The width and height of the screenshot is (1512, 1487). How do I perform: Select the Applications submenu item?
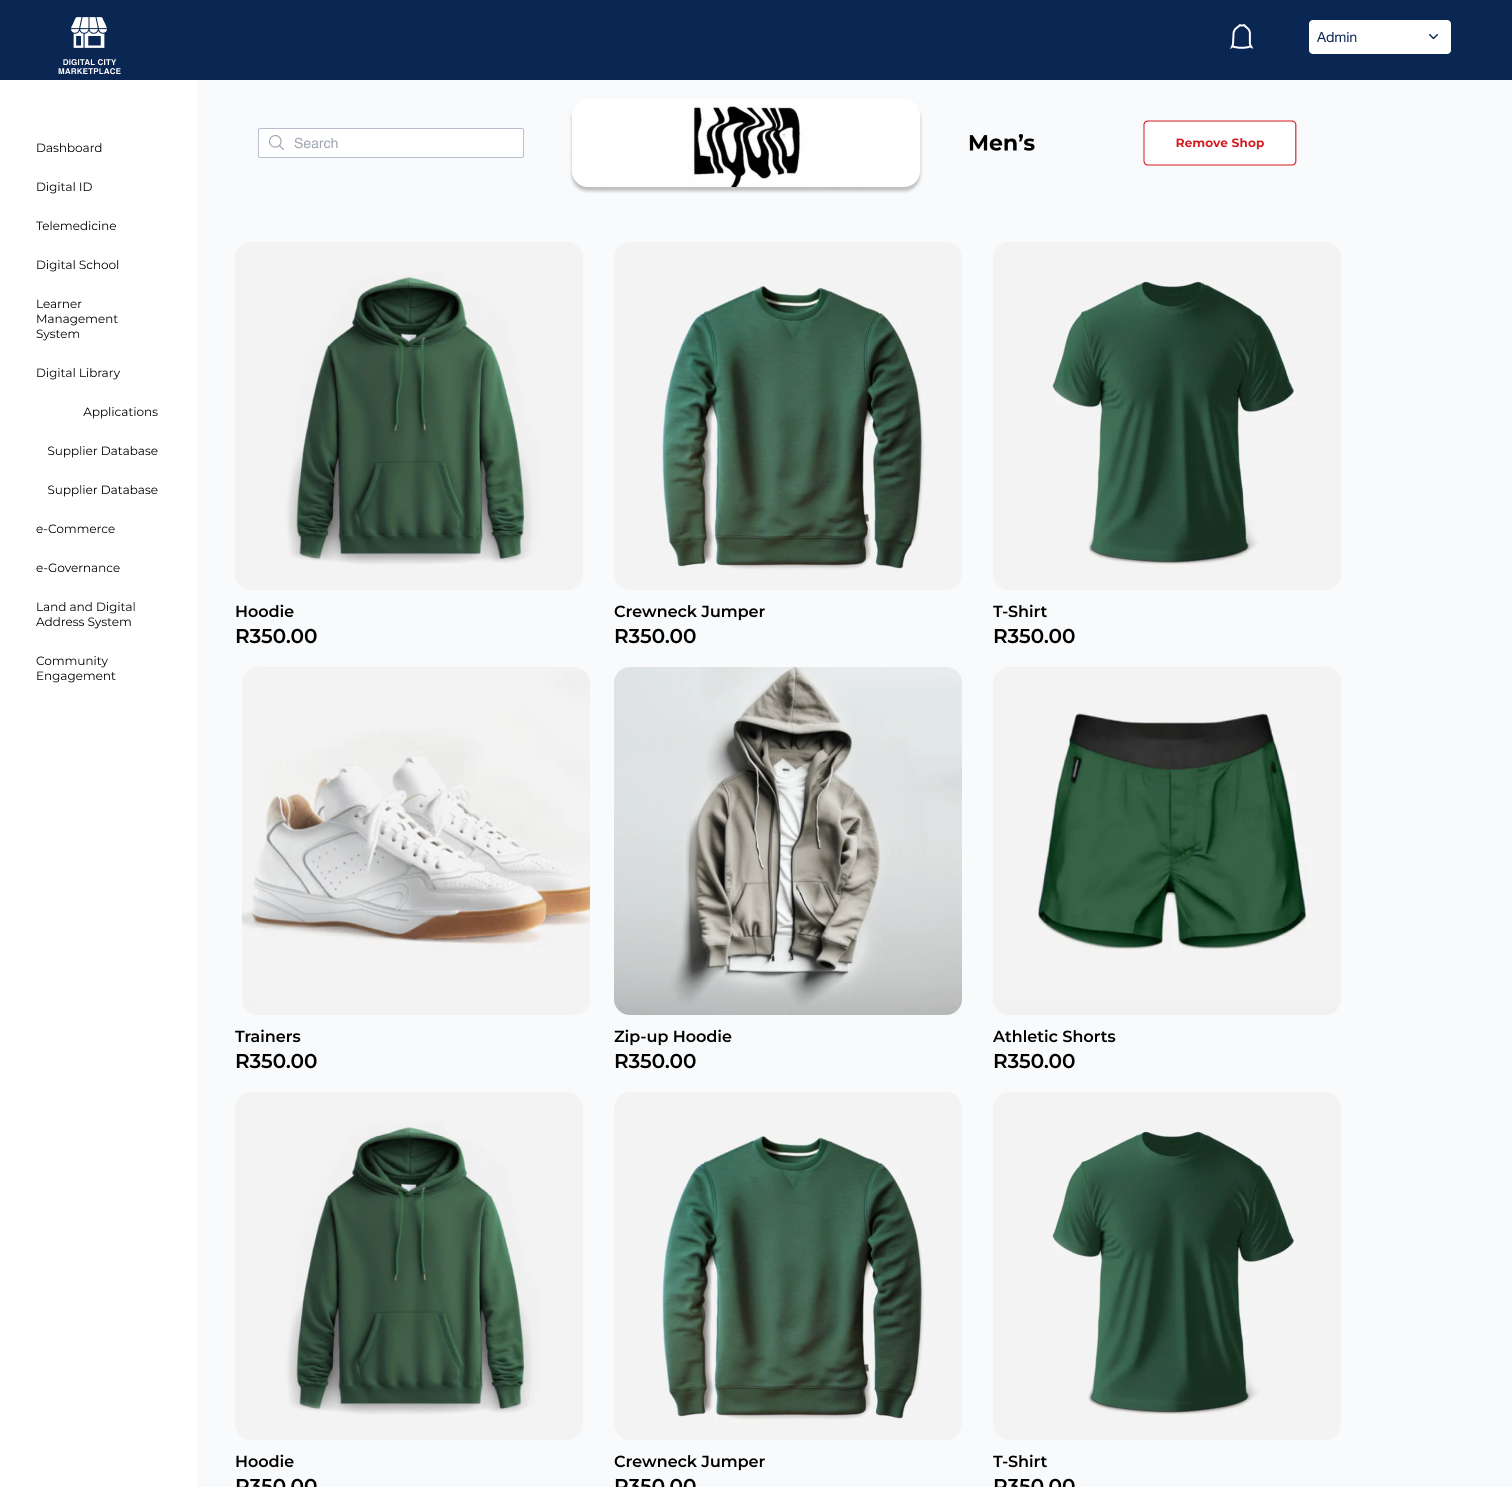pyautogui.click(x=120, y=412)
